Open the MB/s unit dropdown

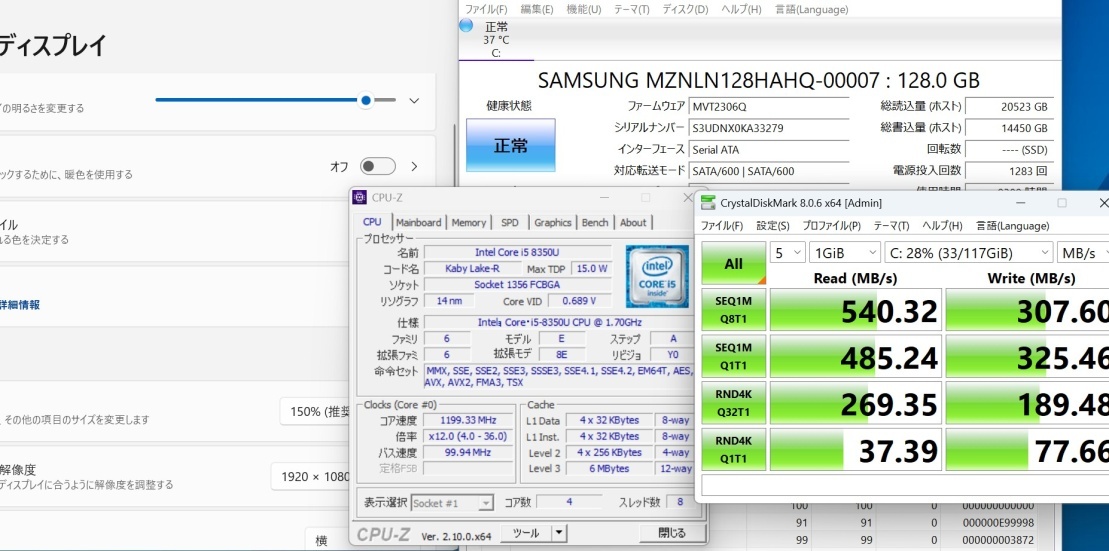(1083, 253)
